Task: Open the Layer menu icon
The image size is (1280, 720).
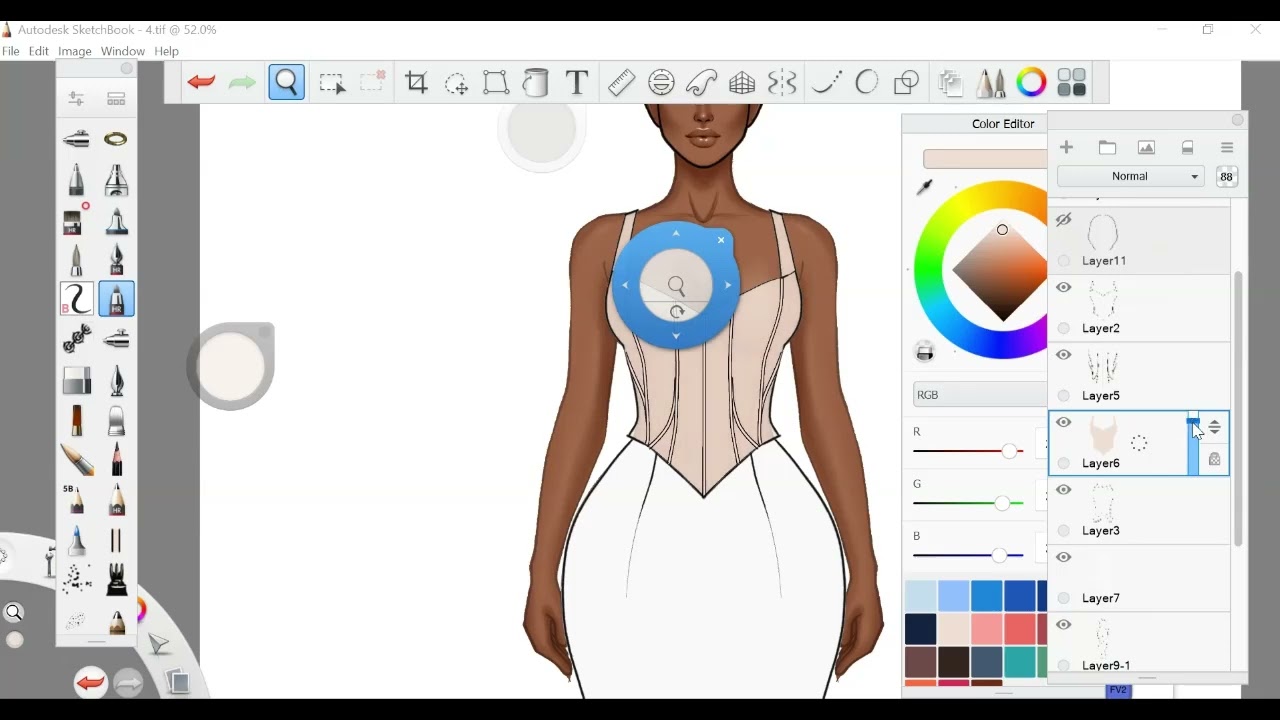Action: (1228, 148)
